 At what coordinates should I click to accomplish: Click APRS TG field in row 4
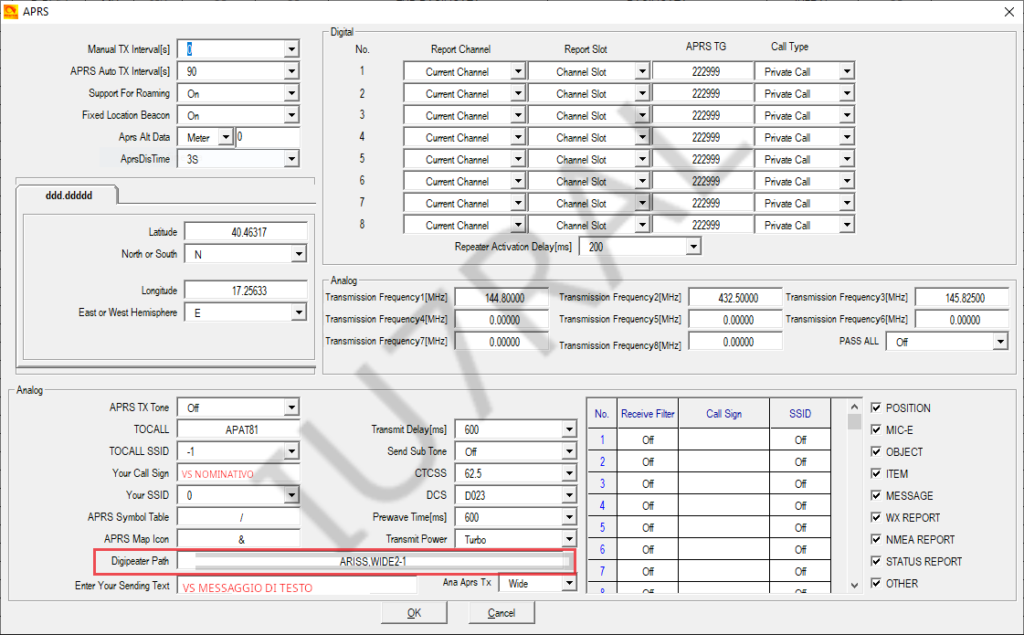703,137
